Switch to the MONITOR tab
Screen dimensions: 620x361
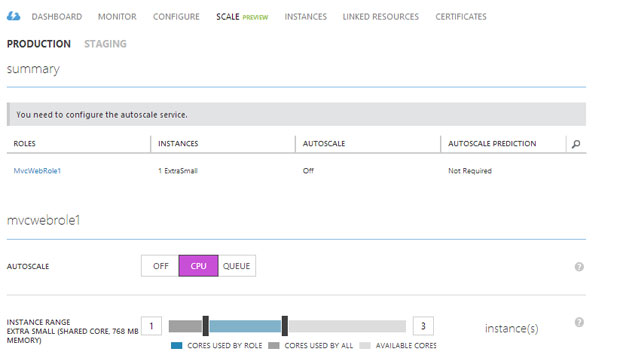117,17
